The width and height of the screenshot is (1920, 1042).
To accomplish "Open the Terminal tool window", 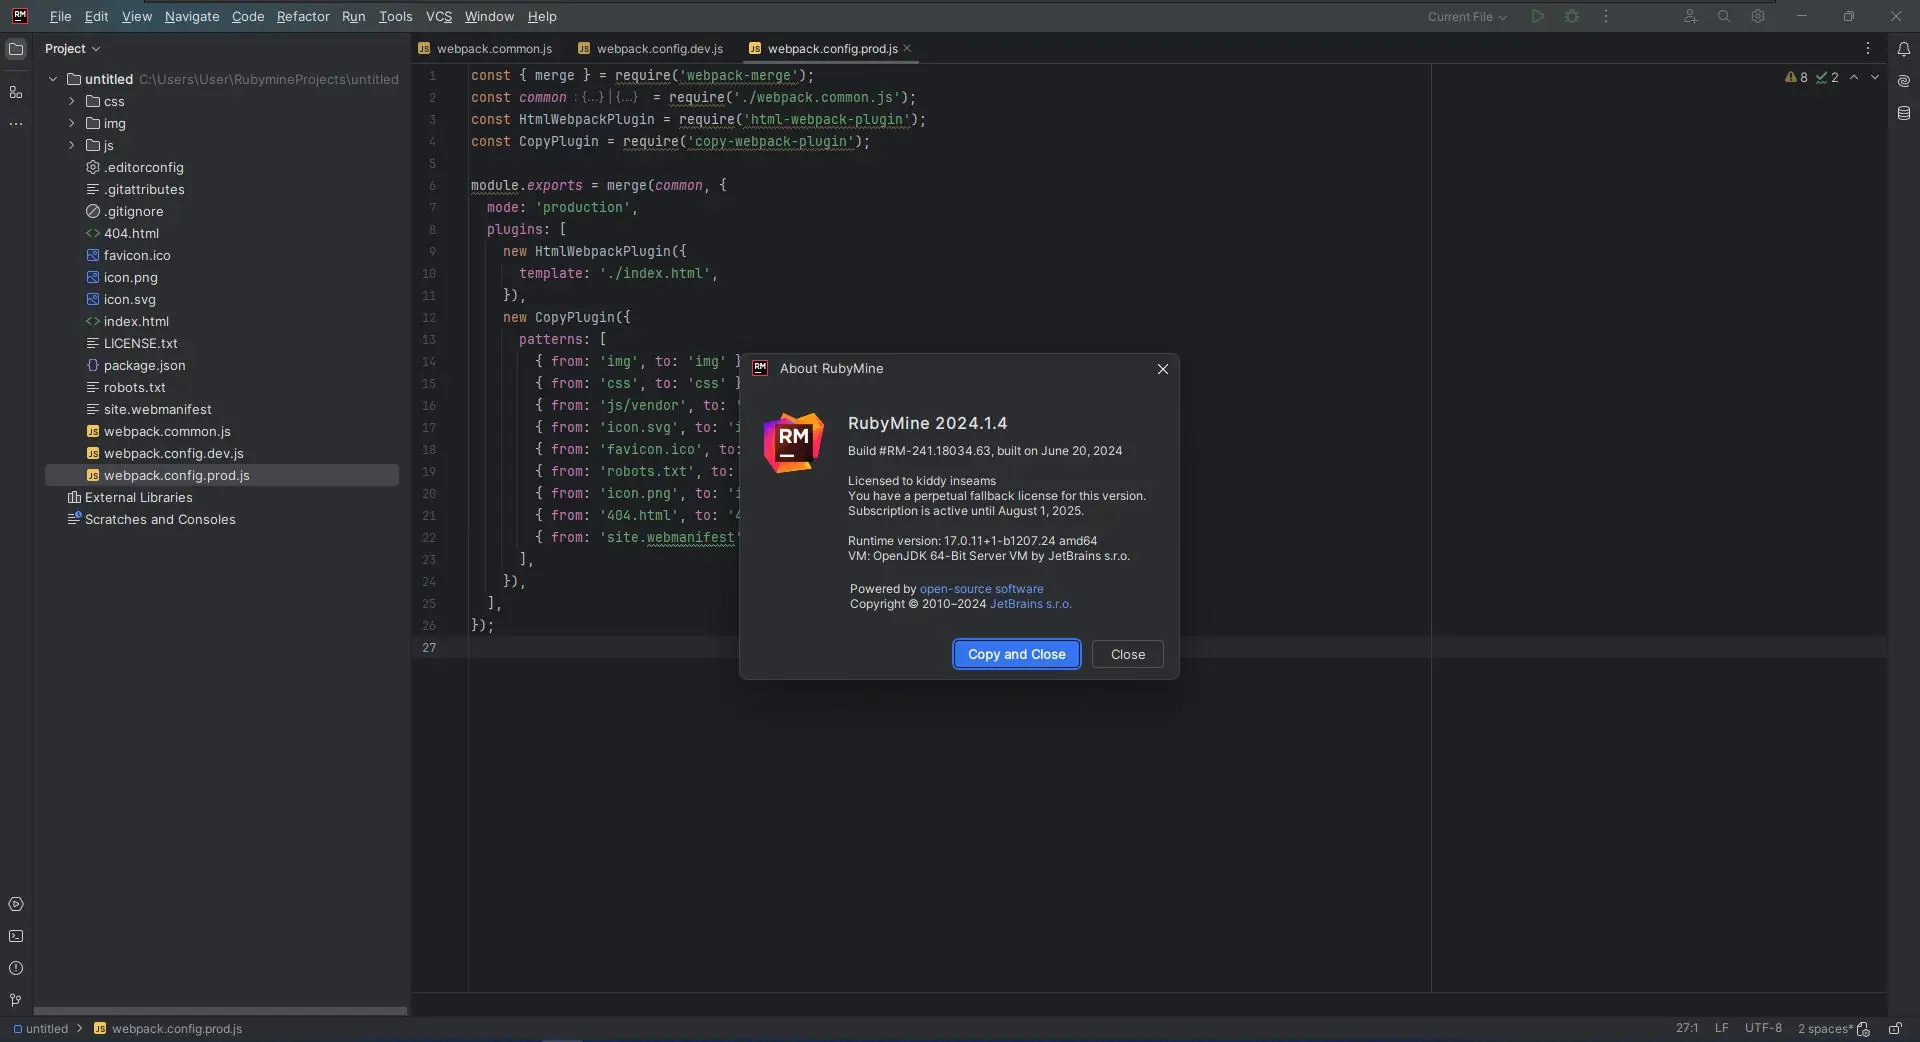I will [16, 937].
